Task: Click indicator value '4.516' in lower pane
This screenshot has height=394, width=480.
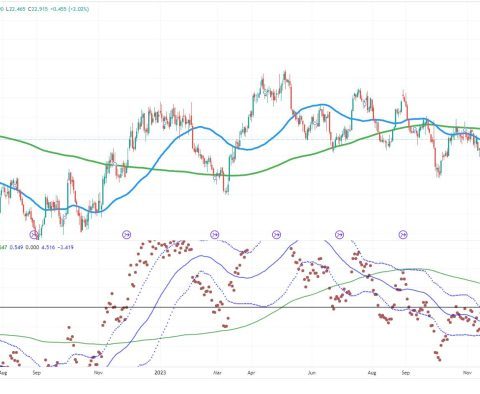Action: coord(48,247)
